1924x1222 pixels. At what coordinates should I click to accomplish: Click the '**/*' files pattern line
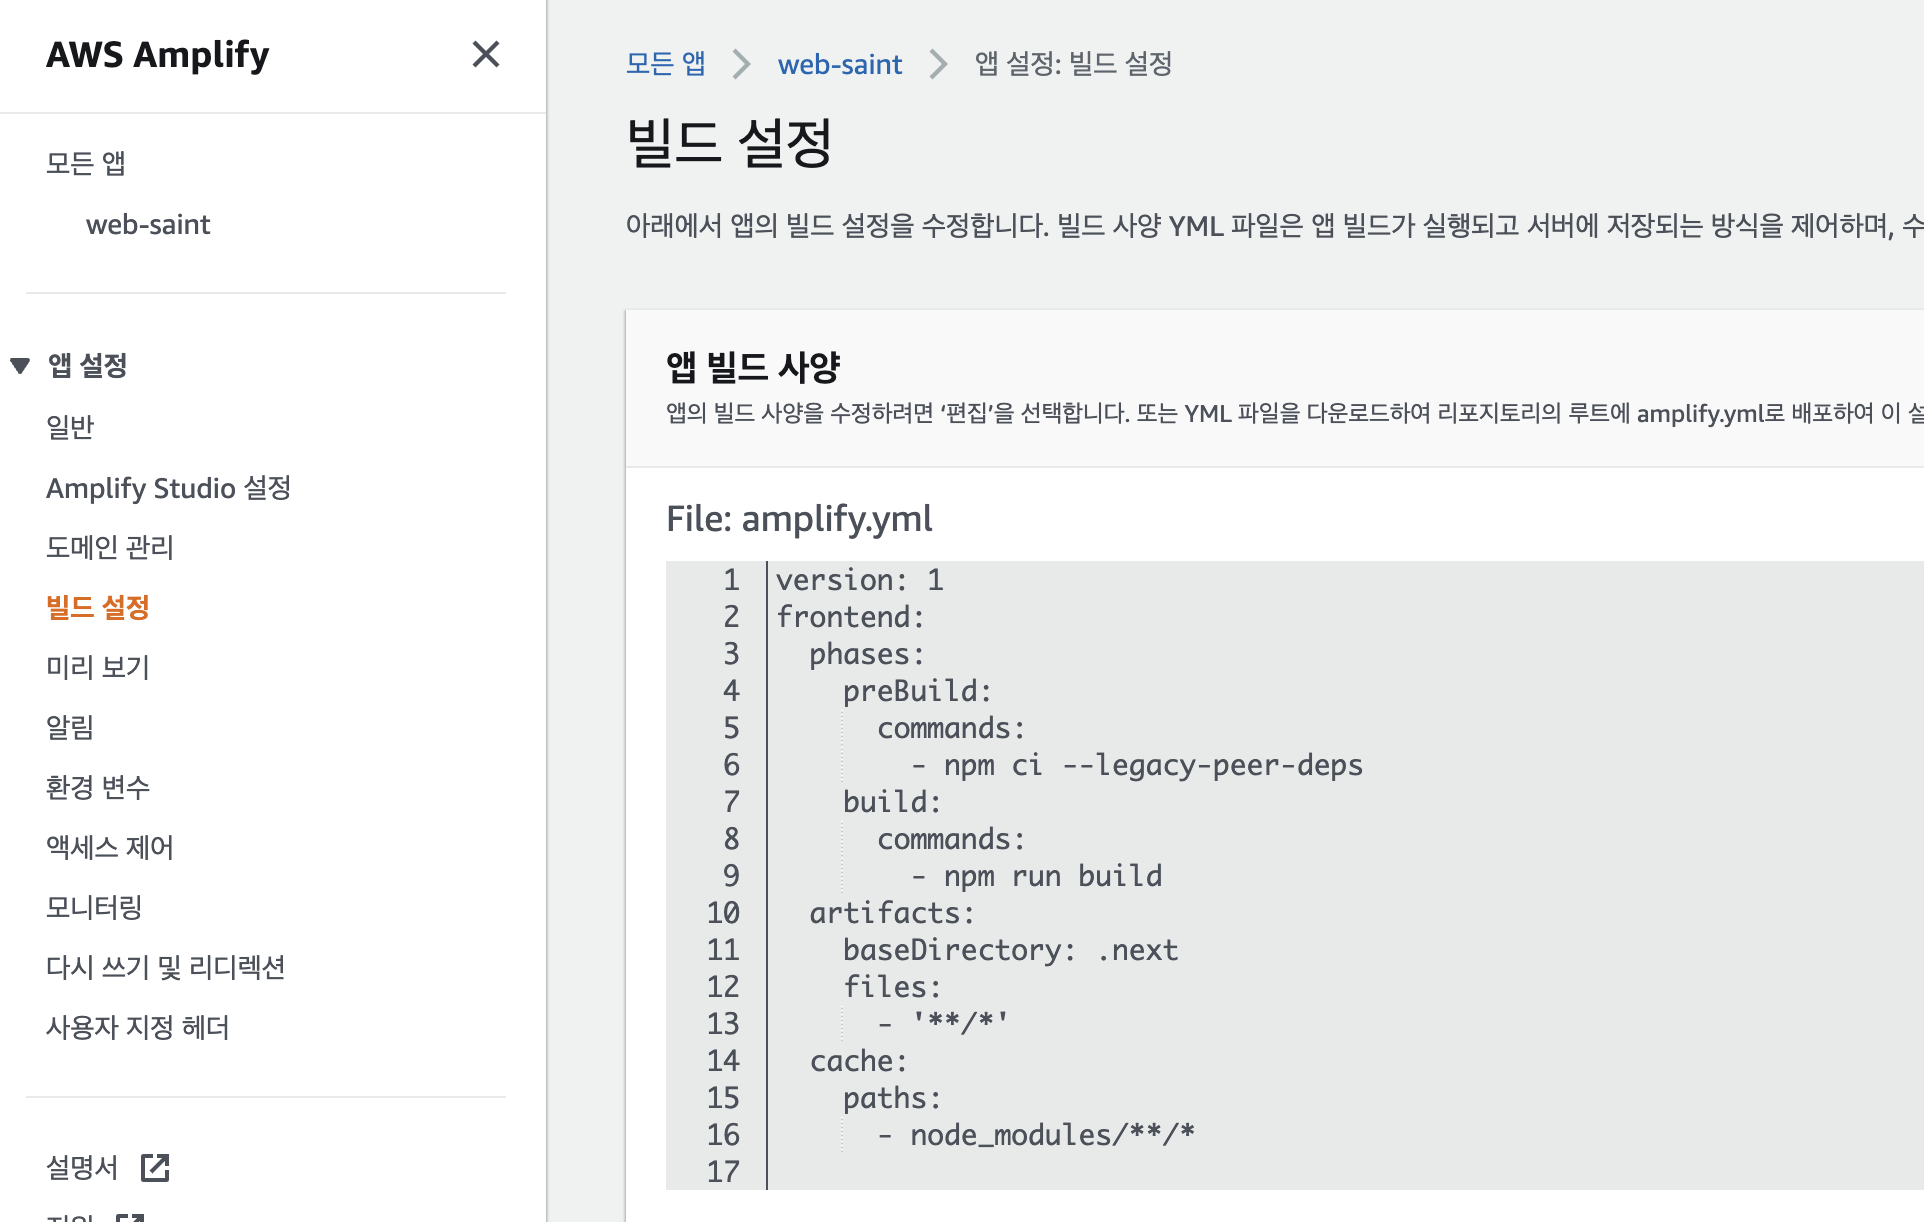943,1024
